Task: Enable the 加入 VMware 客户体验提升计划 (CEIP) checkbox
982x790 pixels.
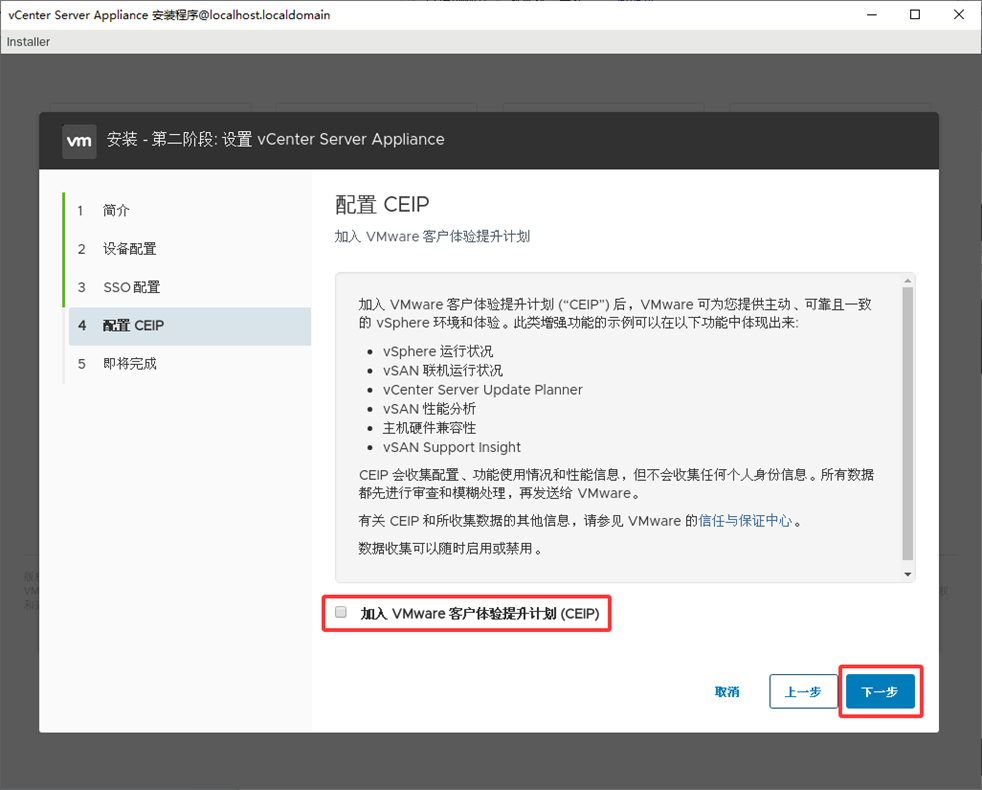Action: point(341,613)
